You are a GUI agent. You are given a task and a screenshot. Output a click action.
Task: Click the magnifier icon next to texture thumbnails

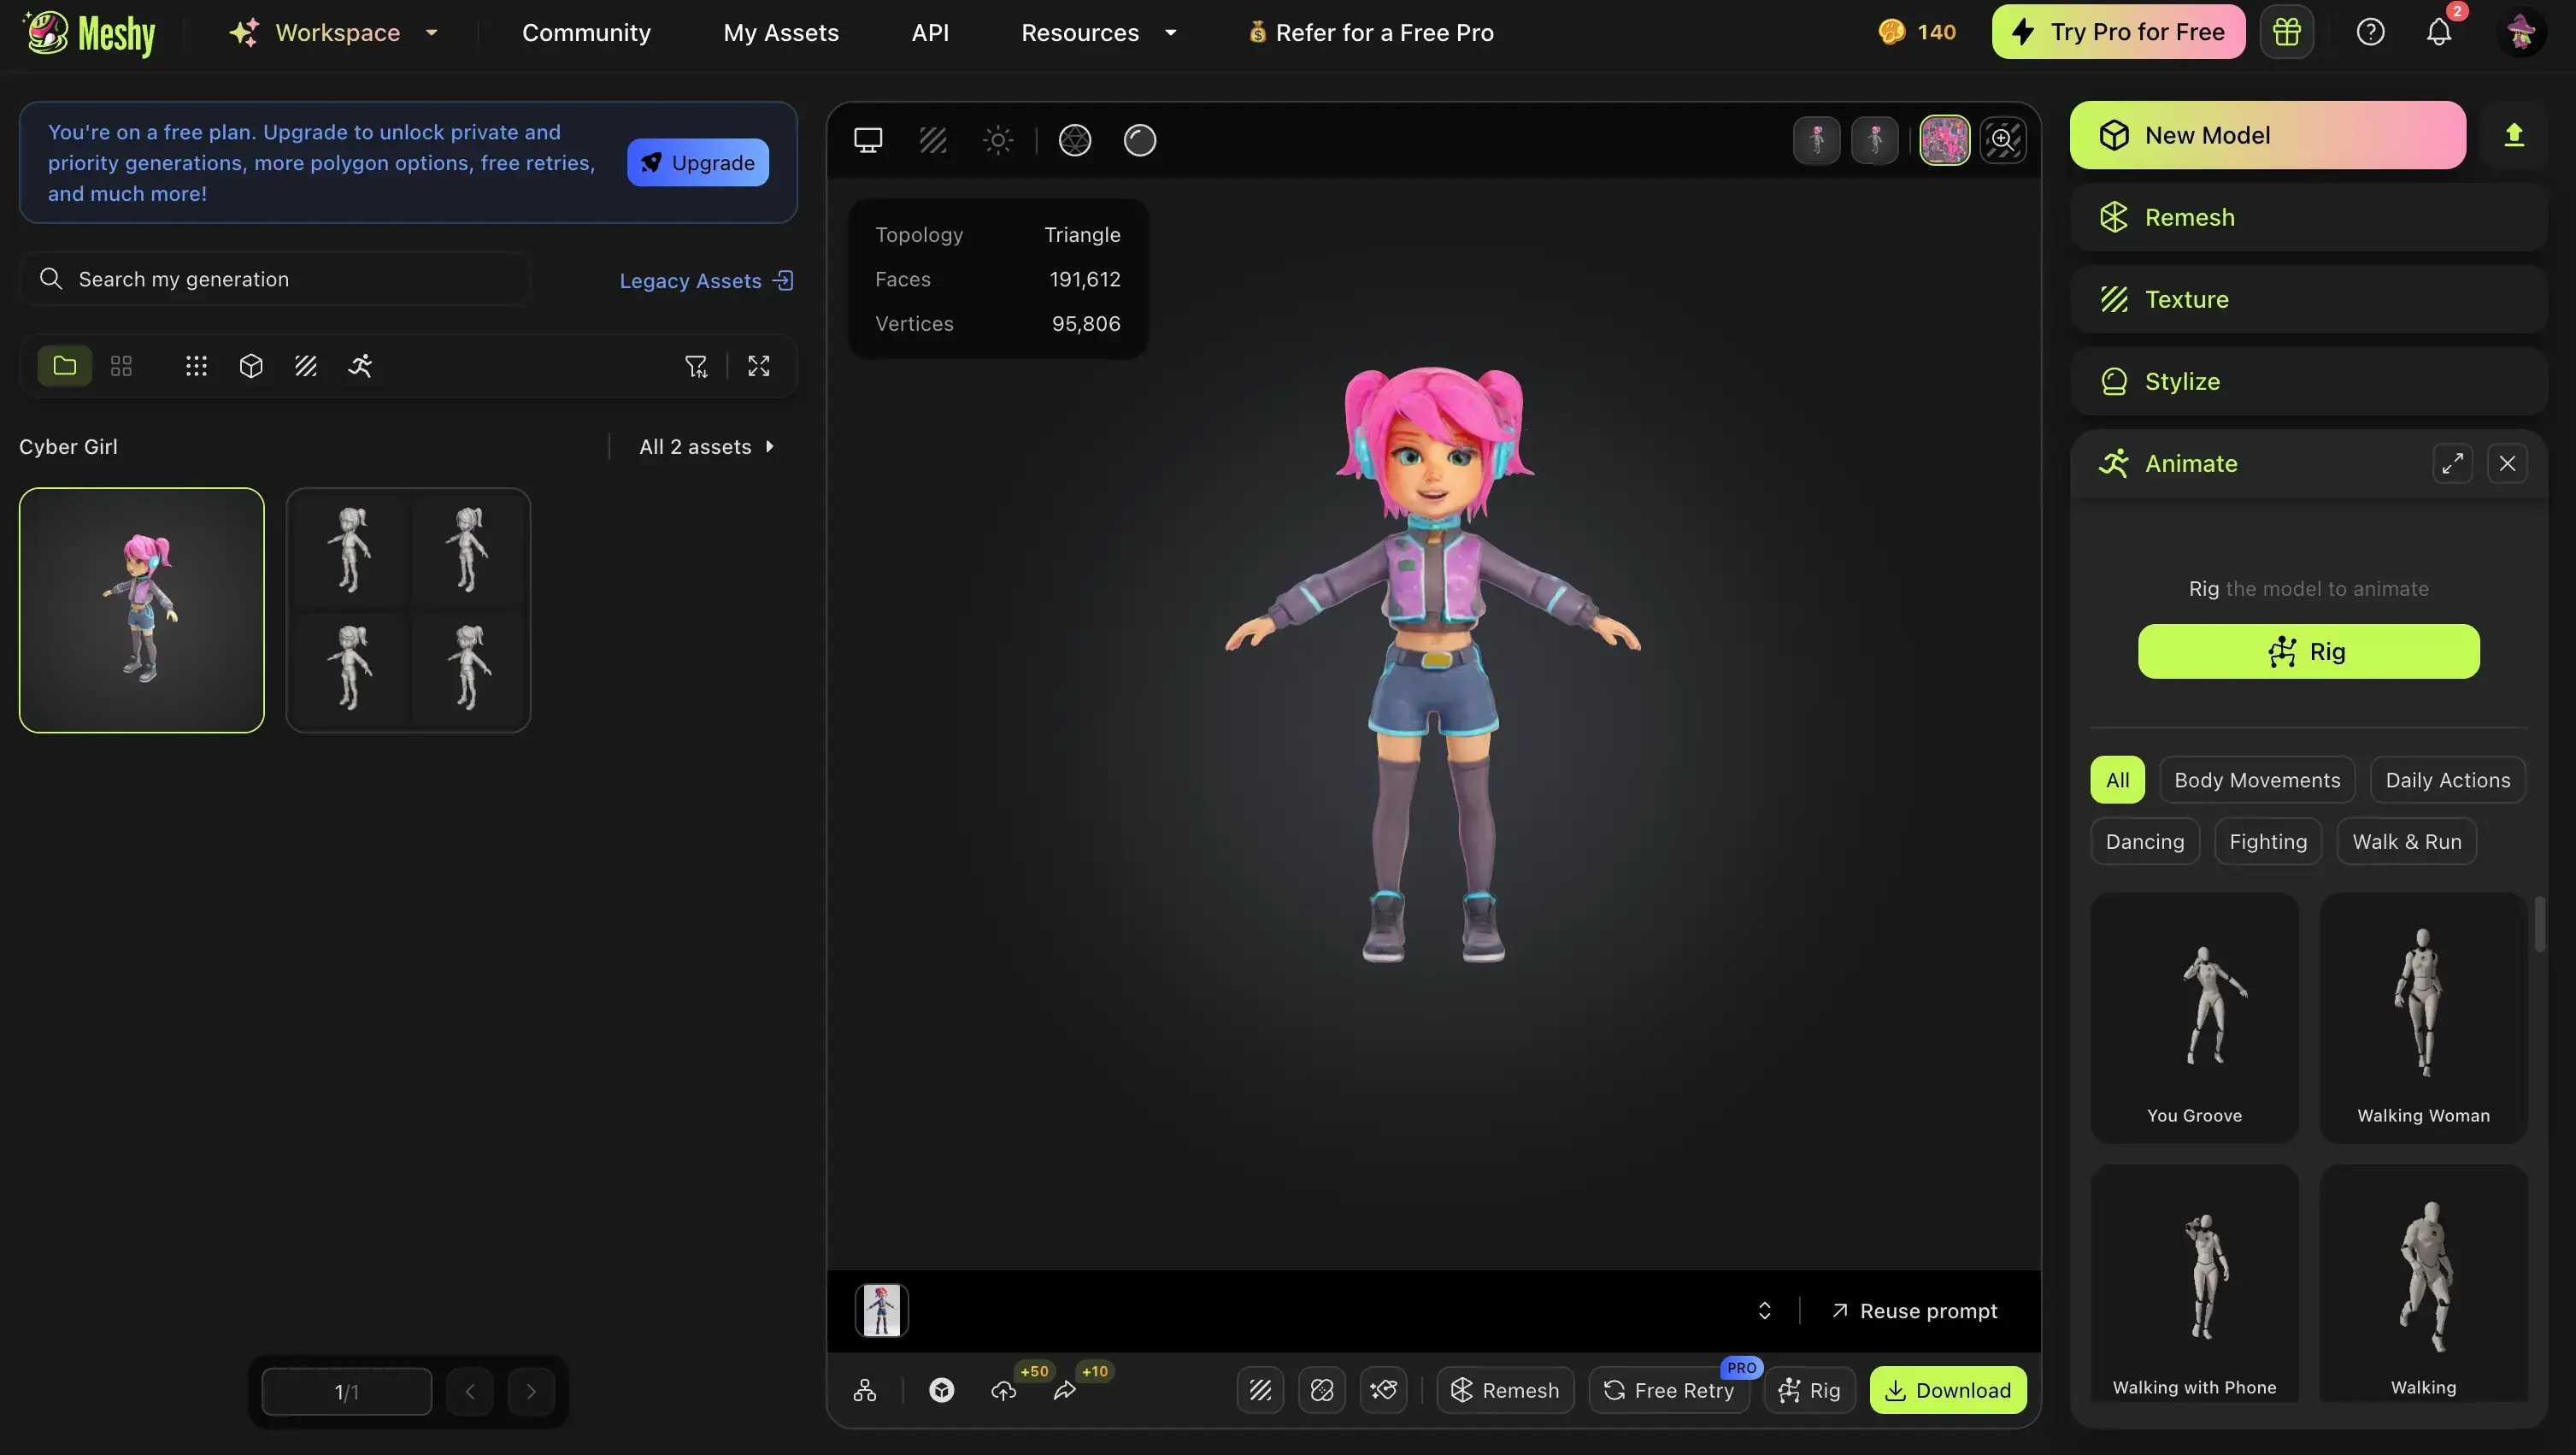pos(2003,140)
